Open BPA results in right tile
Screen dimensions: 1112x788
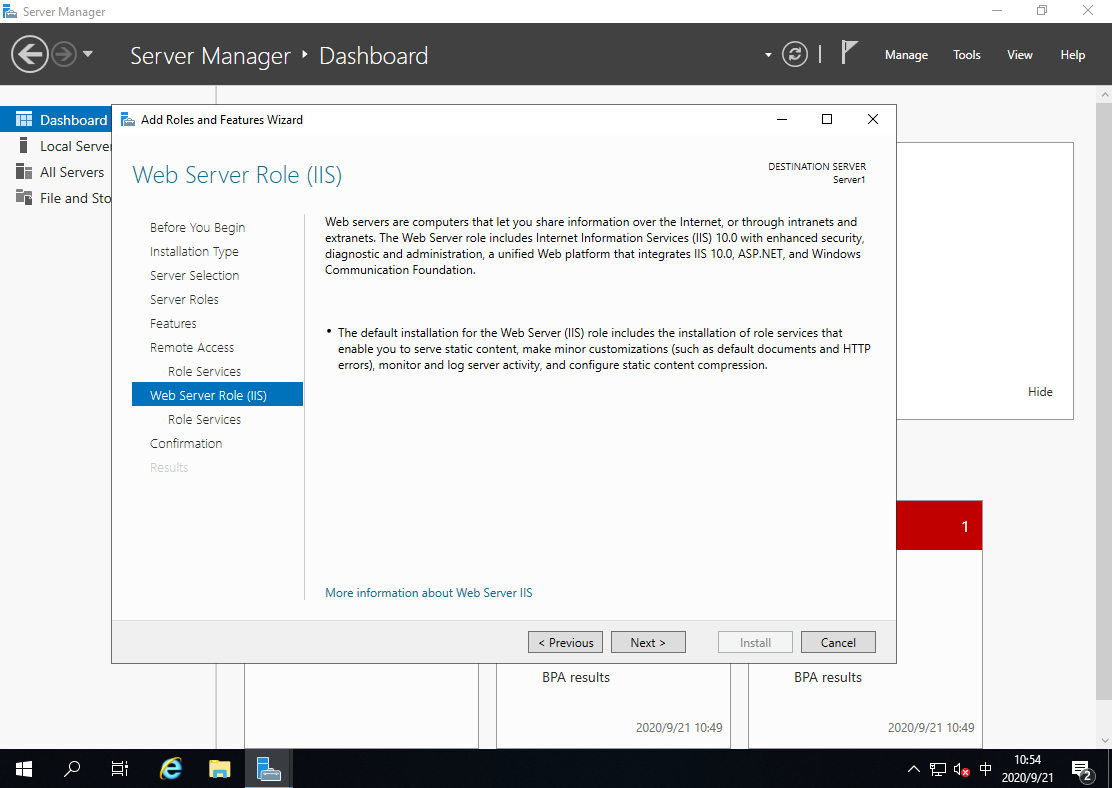[828, 677]
